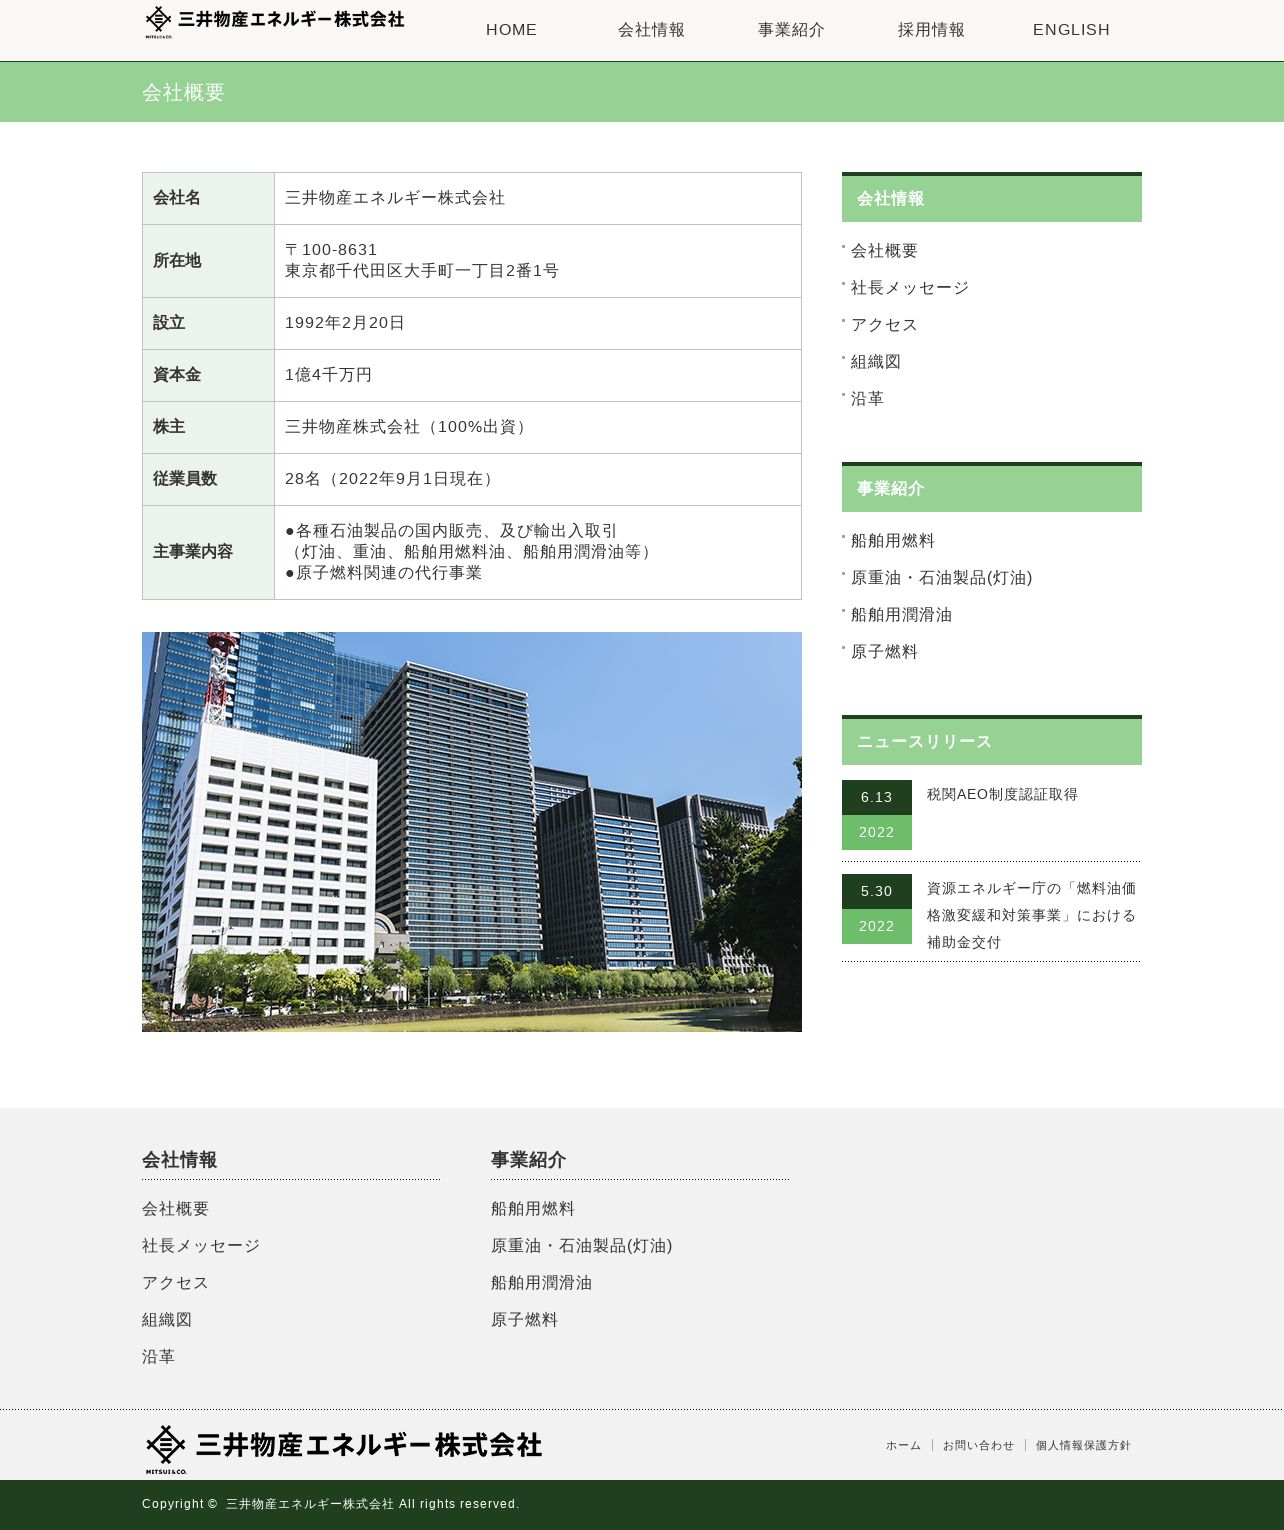Click the footer 会社情報 section heading
1284x1530 pixels.
click(179, 1160)
